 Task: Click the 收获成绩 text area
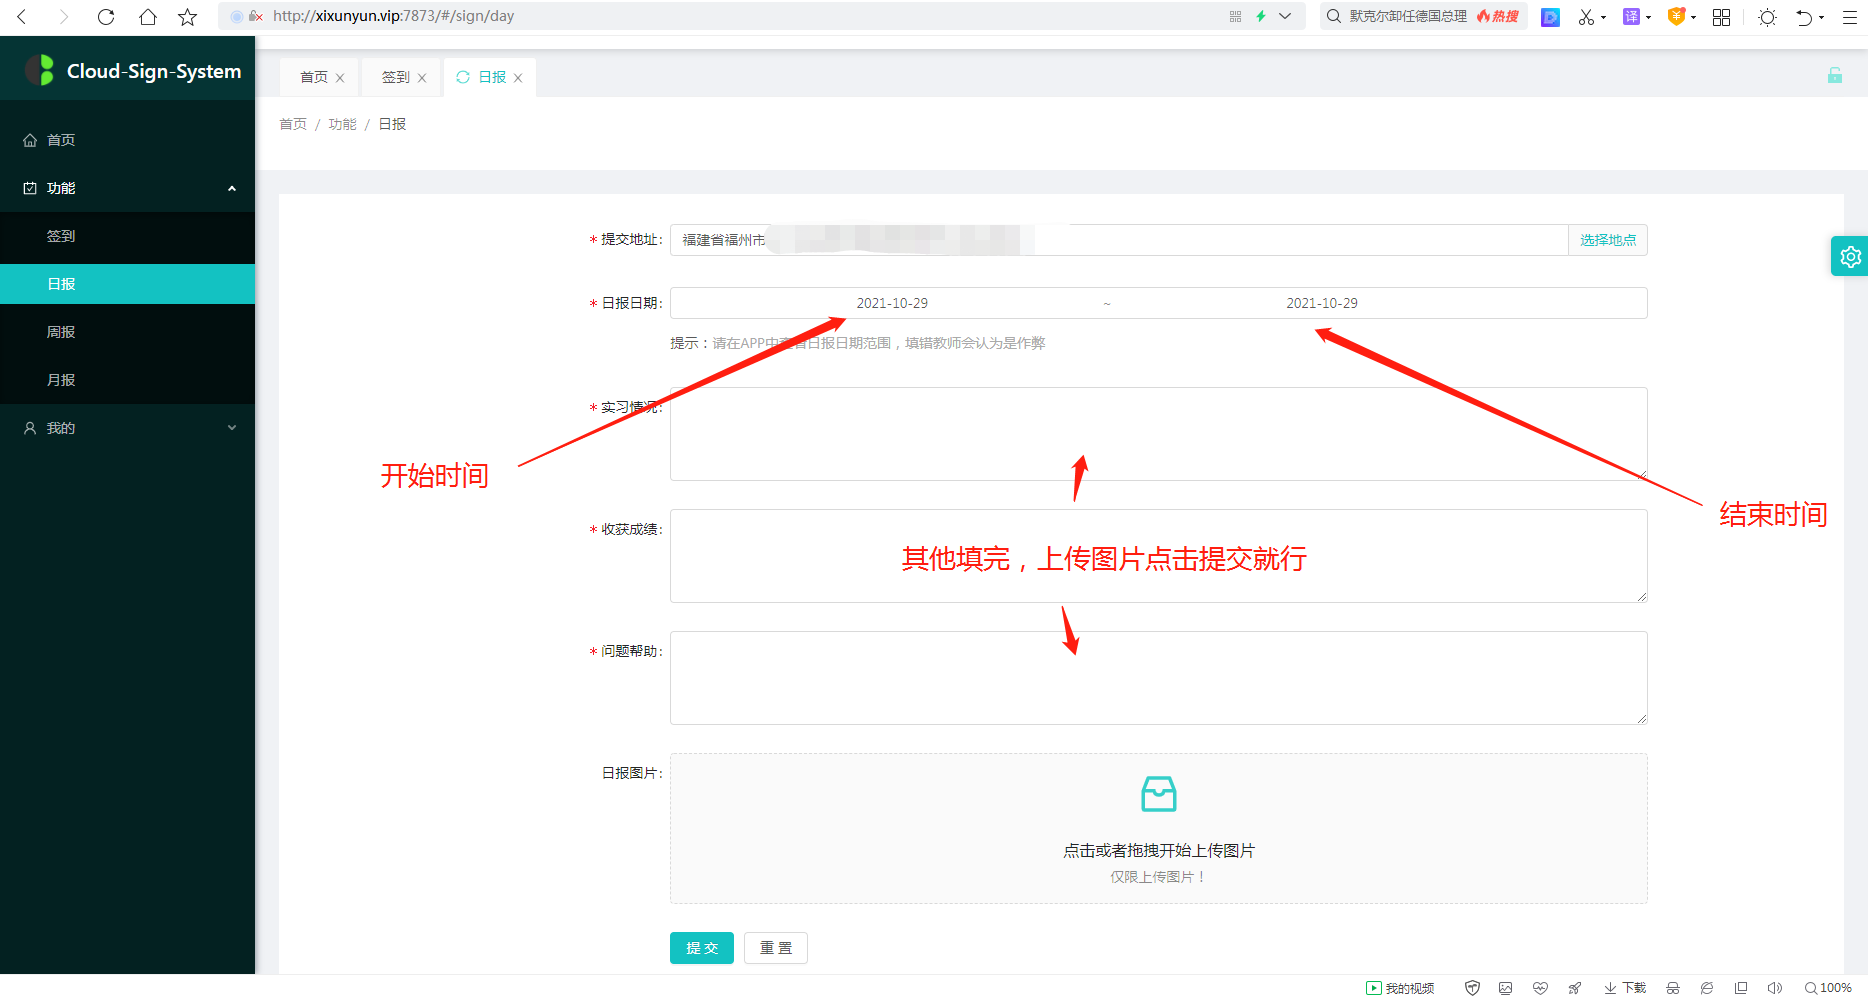[1158, 556]
